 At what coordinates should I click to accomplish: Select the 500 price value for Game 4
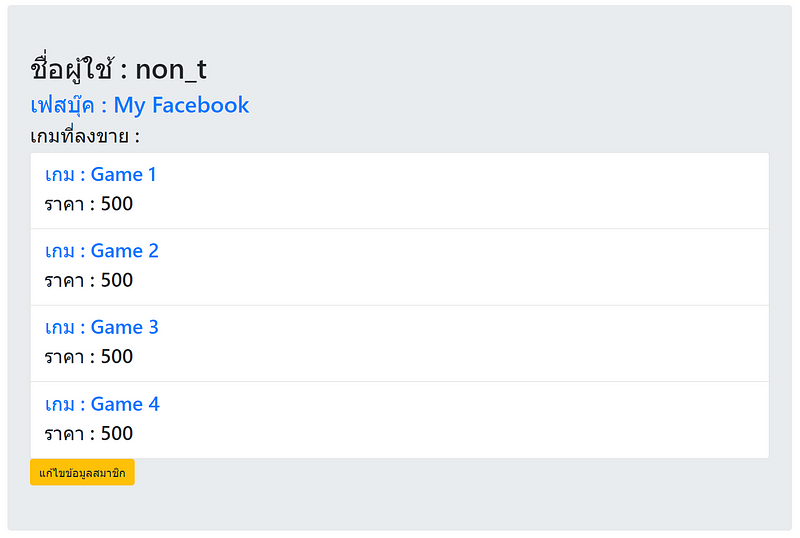pos(117,434)
